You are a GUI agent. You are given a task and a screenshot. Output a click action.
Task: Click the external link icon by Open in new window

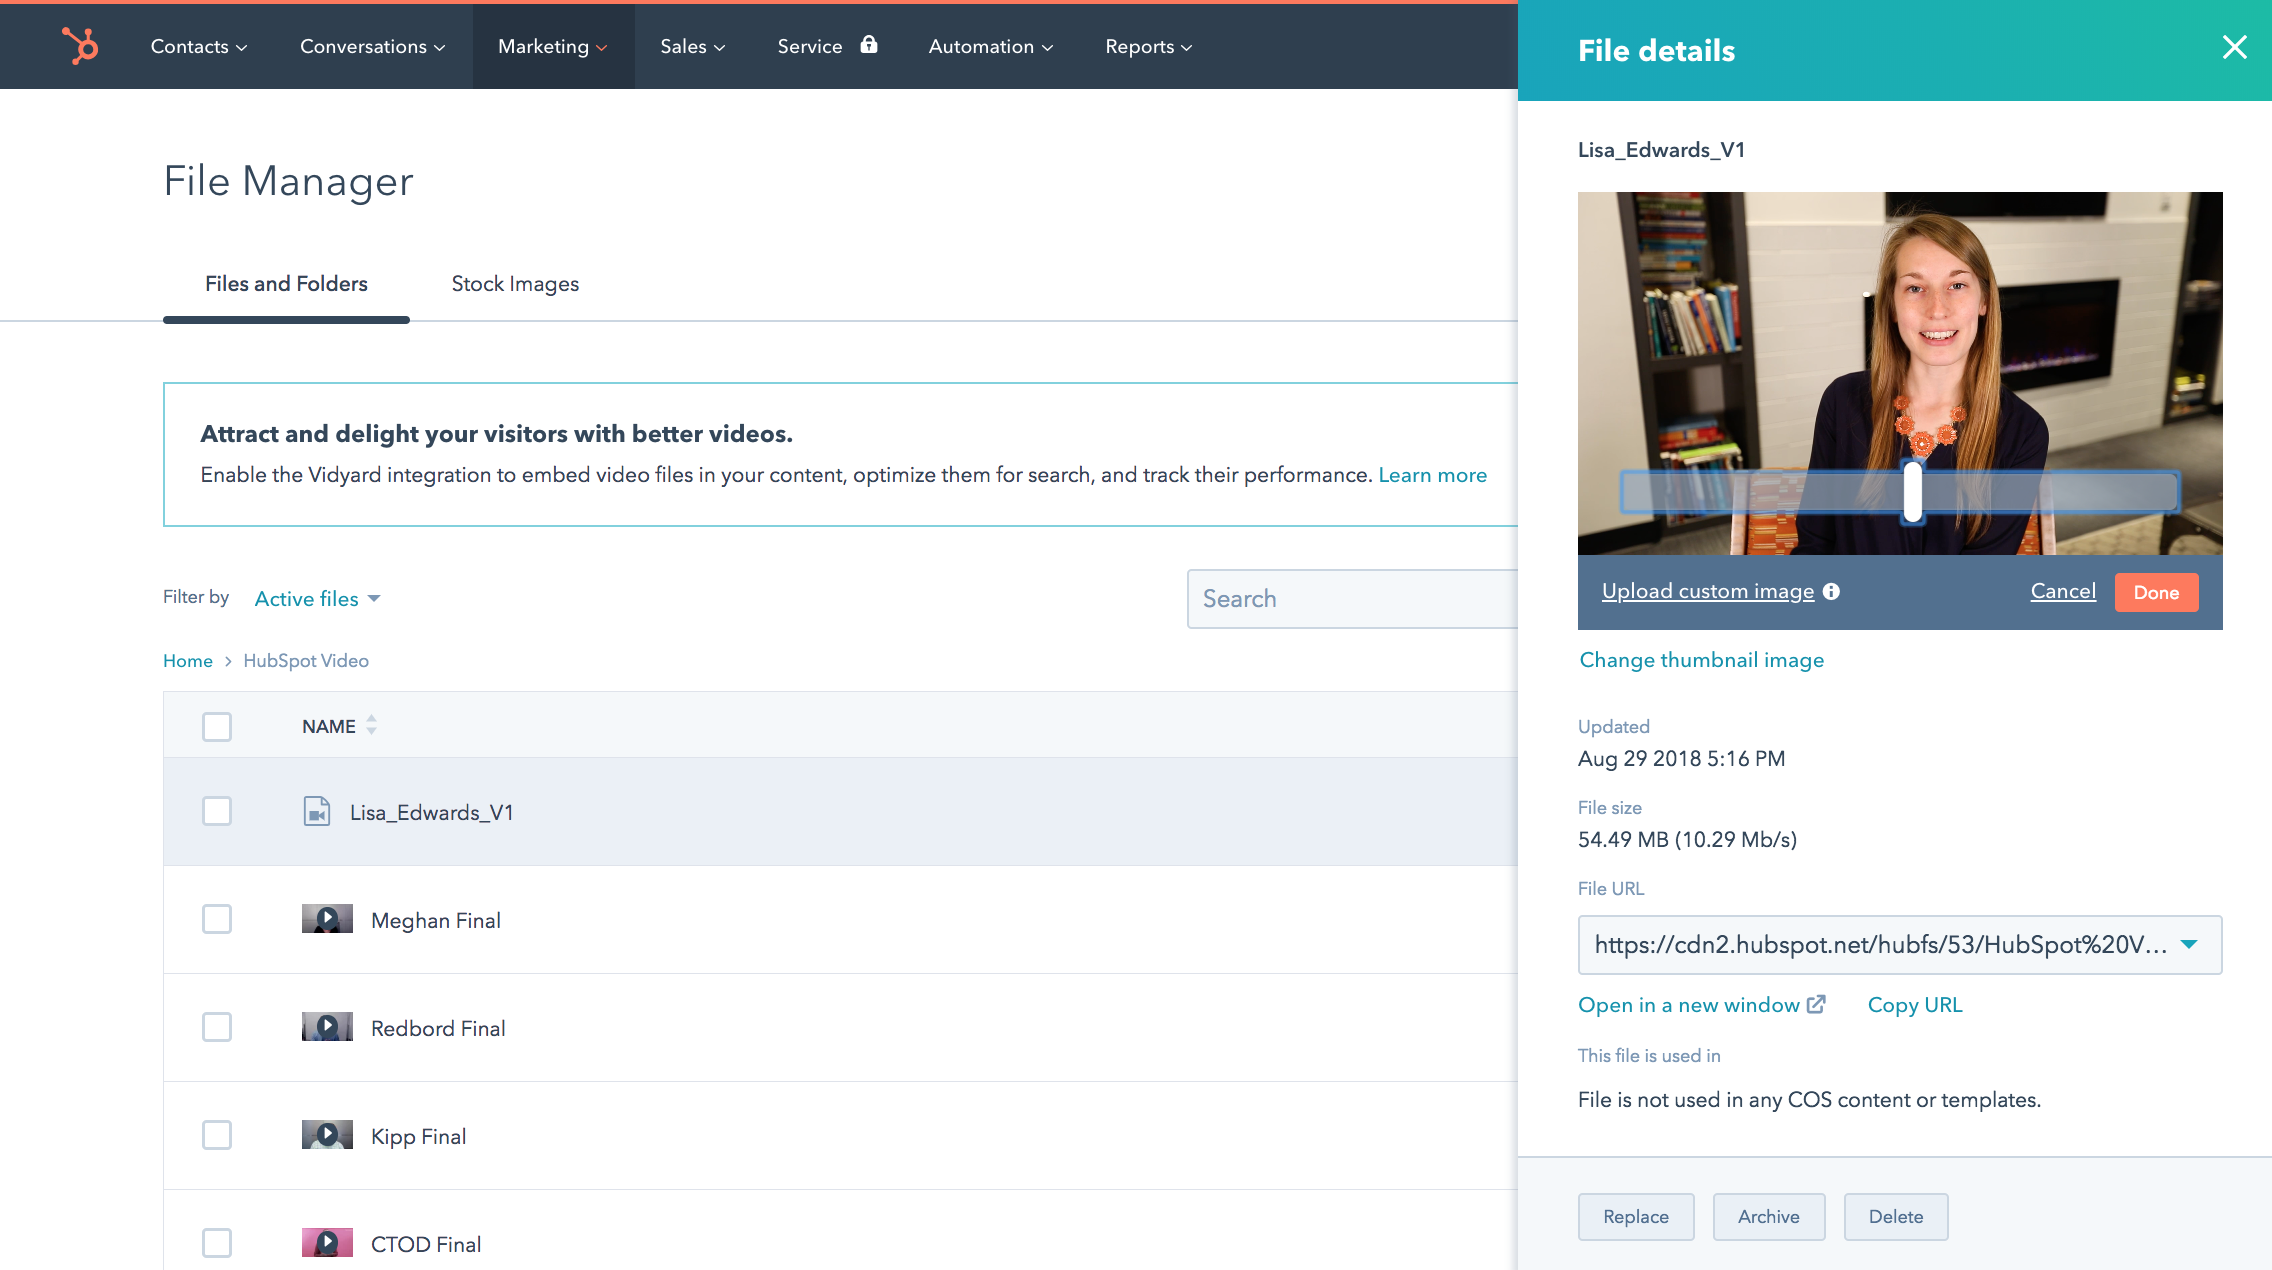coord(1818,1004)
